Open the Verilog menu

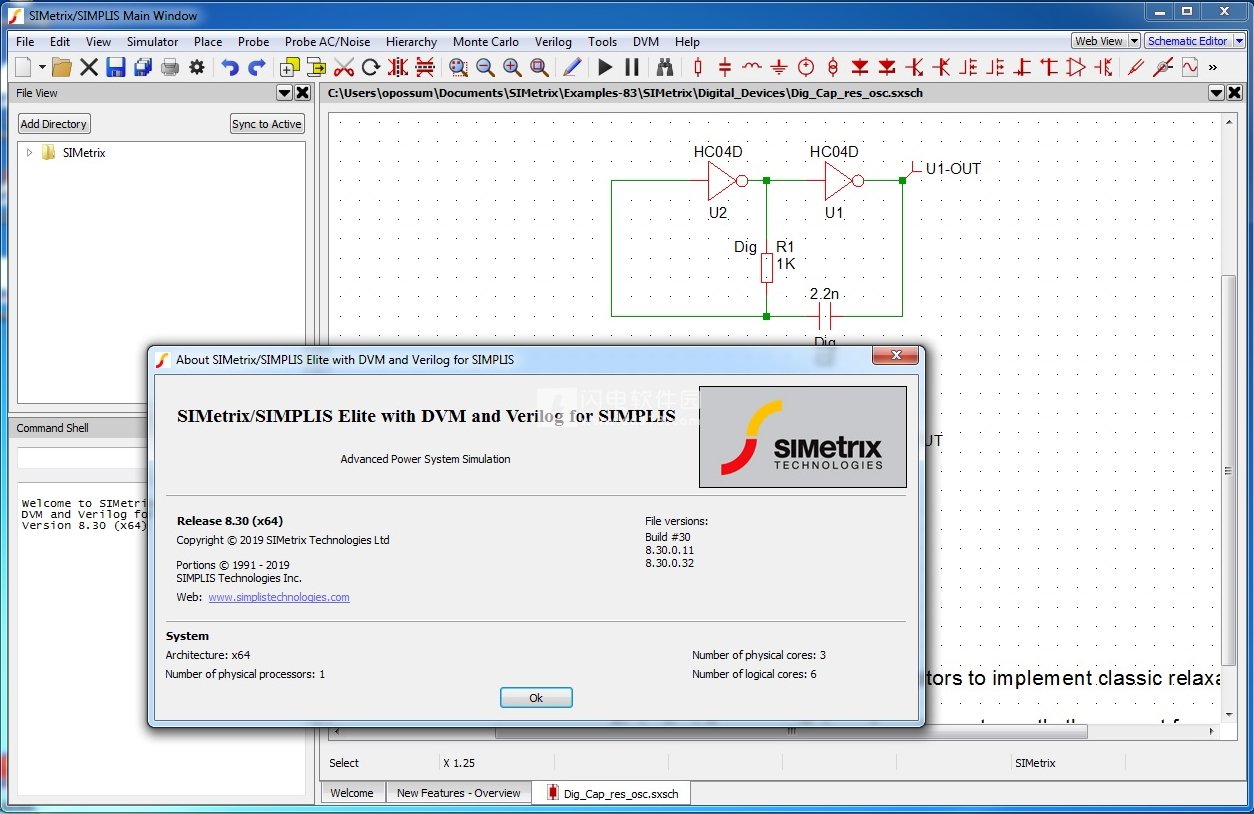(553, 42)
